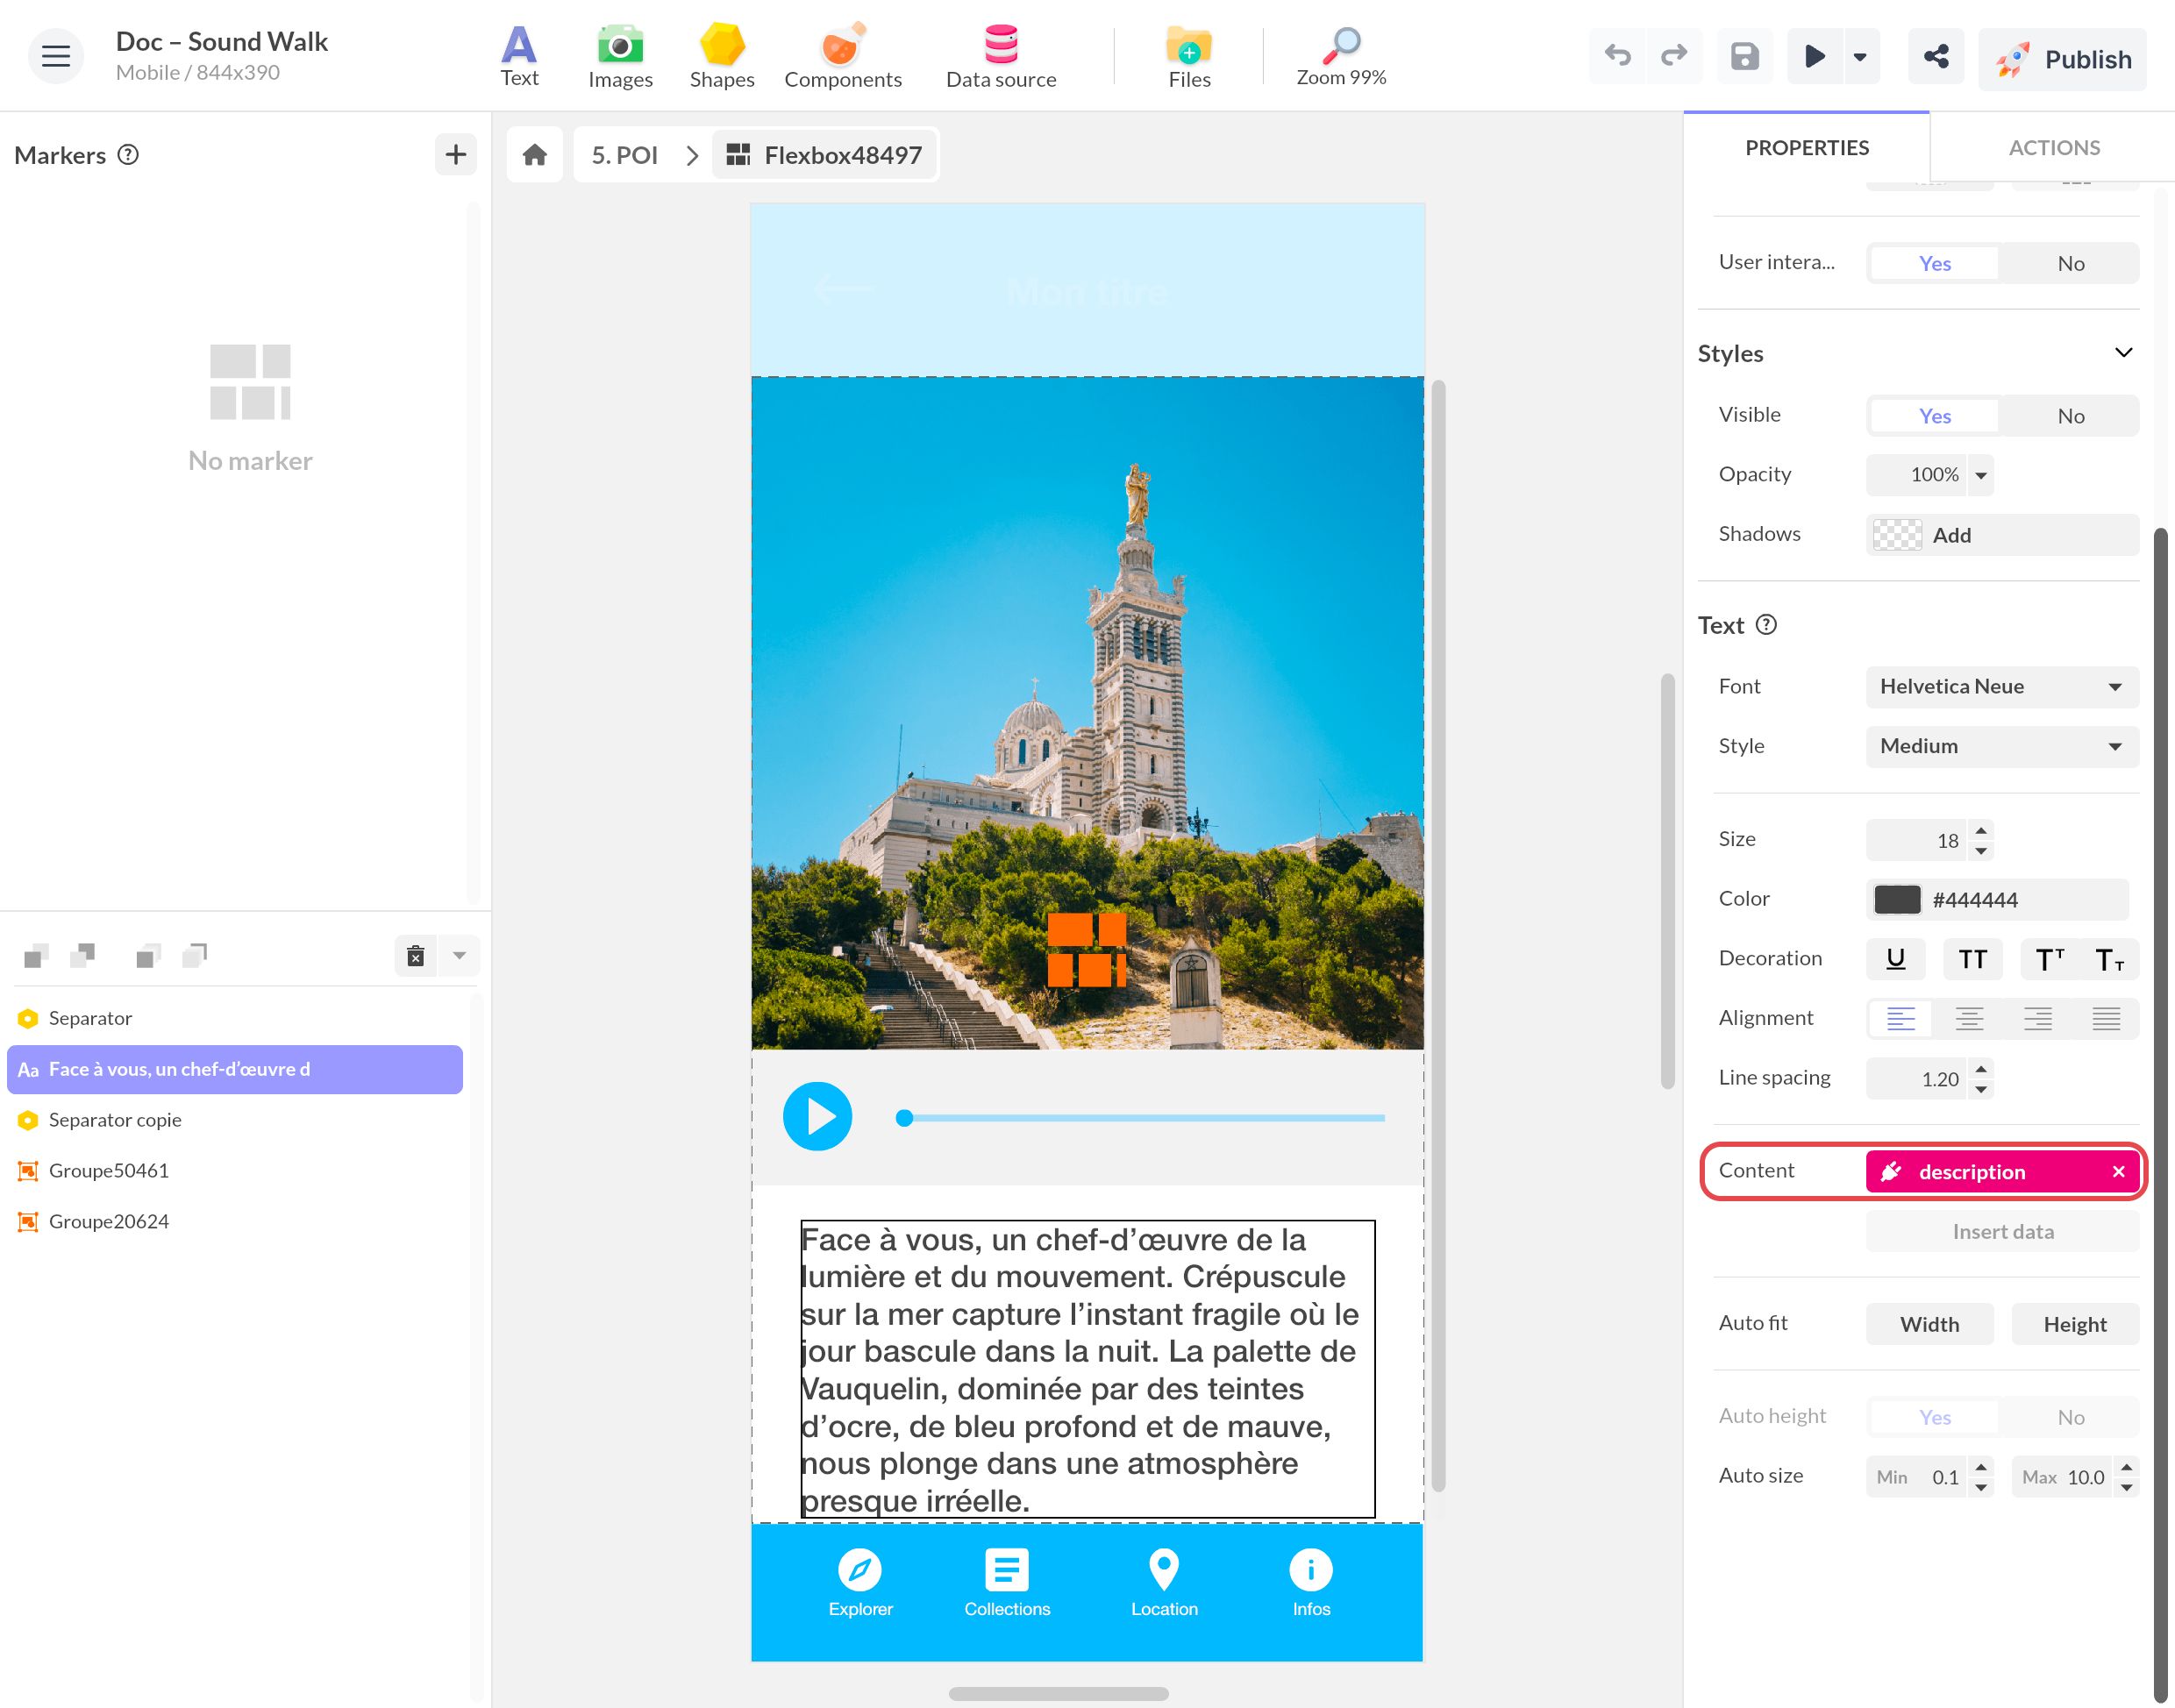Click Auto fit Height button
The height and width of the screenshot is (1708, 2175).
point(2075,1325)
